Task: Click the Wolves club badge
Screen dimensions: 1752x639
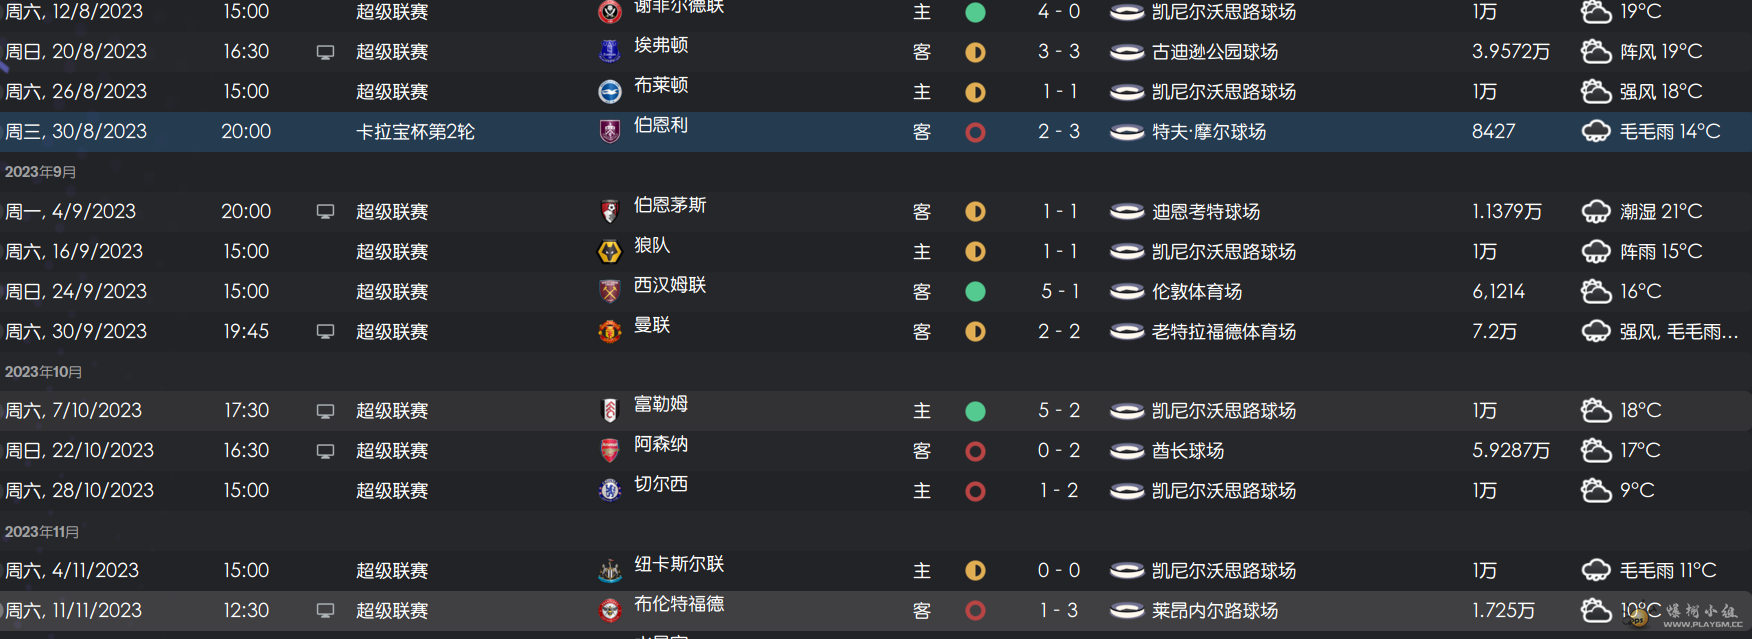Action: coord(609,251)
